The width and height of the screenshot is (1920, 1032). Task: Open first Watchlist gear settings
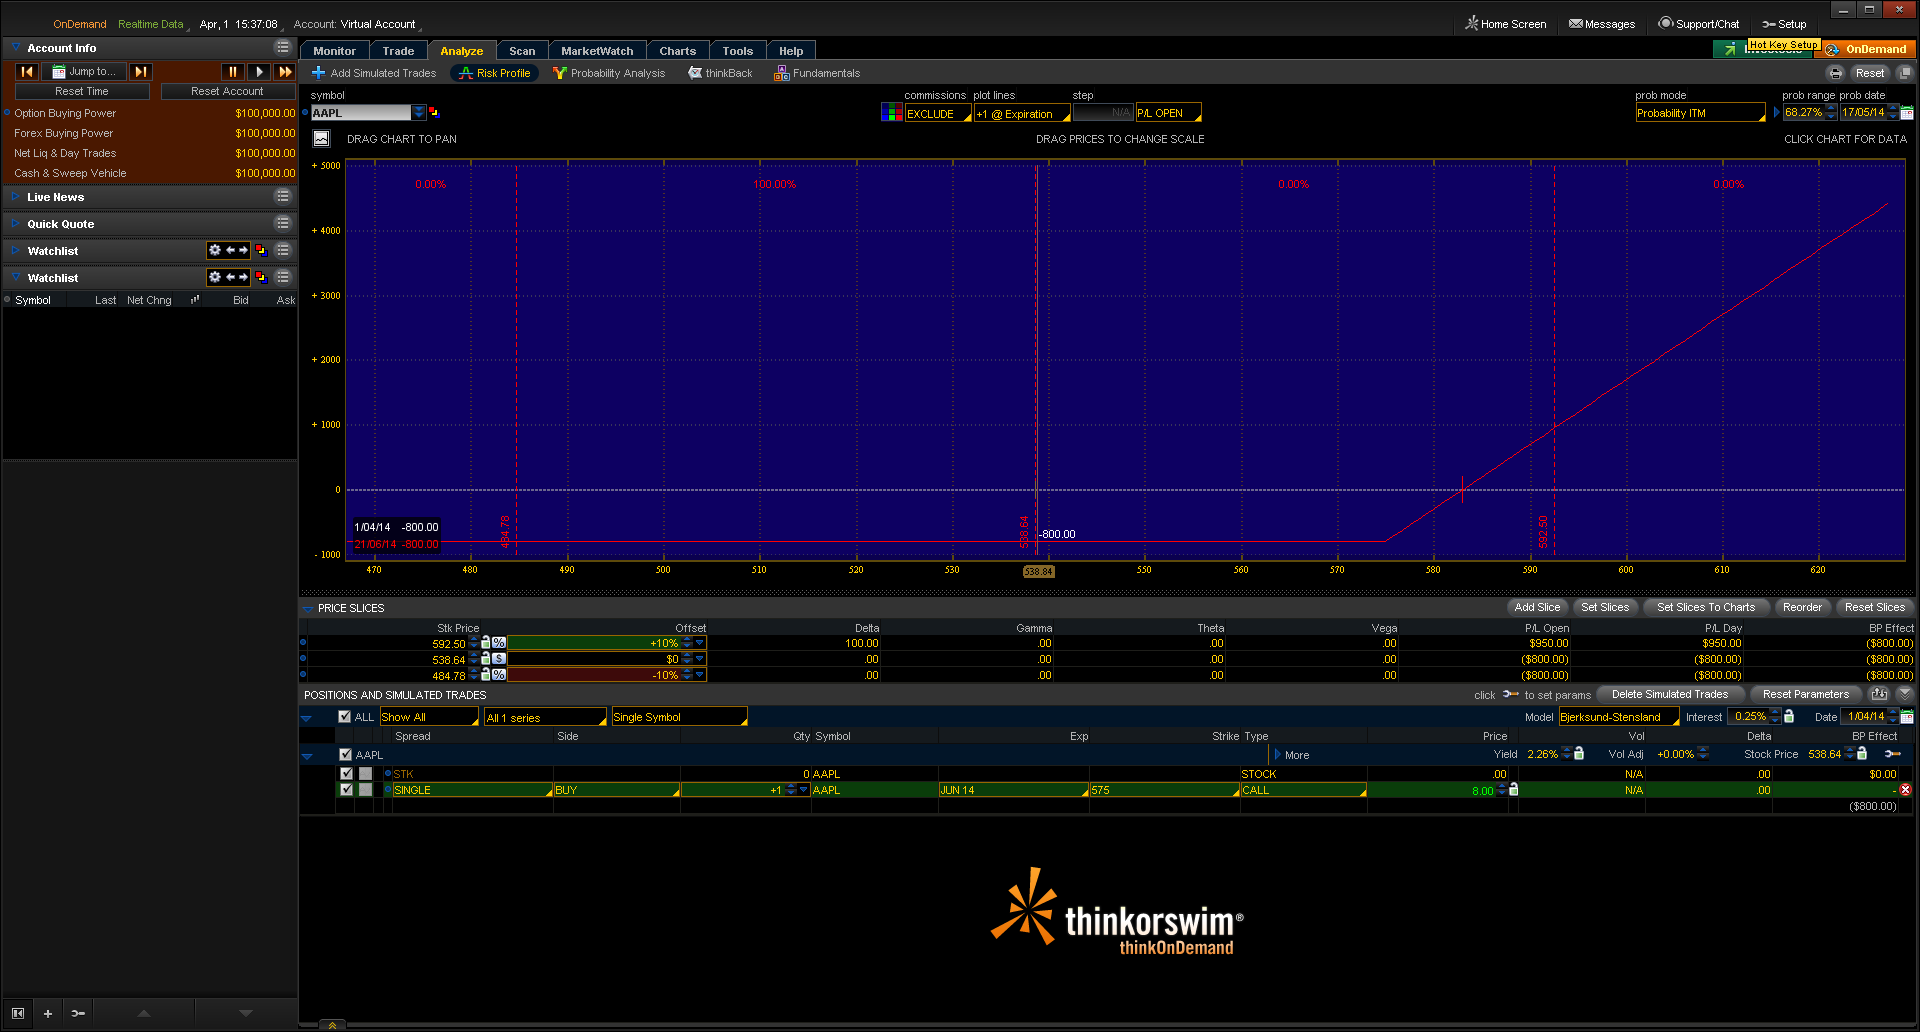pyautogui.click(x=214, y=250)
